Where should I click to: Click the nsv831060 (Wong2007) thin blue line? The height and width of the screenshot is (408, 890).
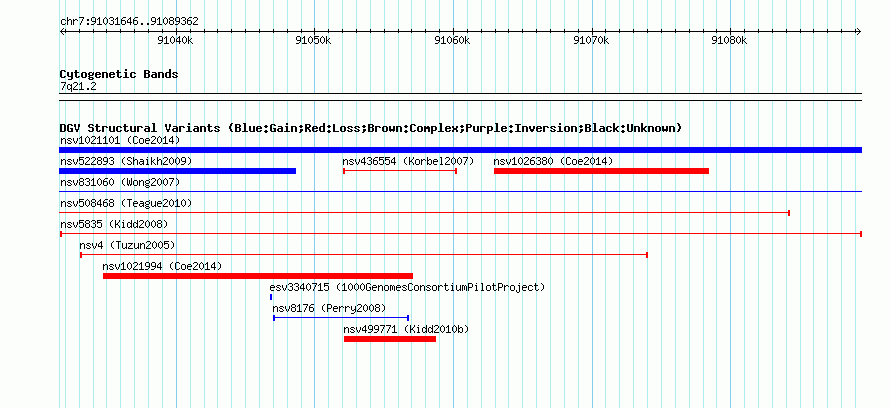[460, 192]
